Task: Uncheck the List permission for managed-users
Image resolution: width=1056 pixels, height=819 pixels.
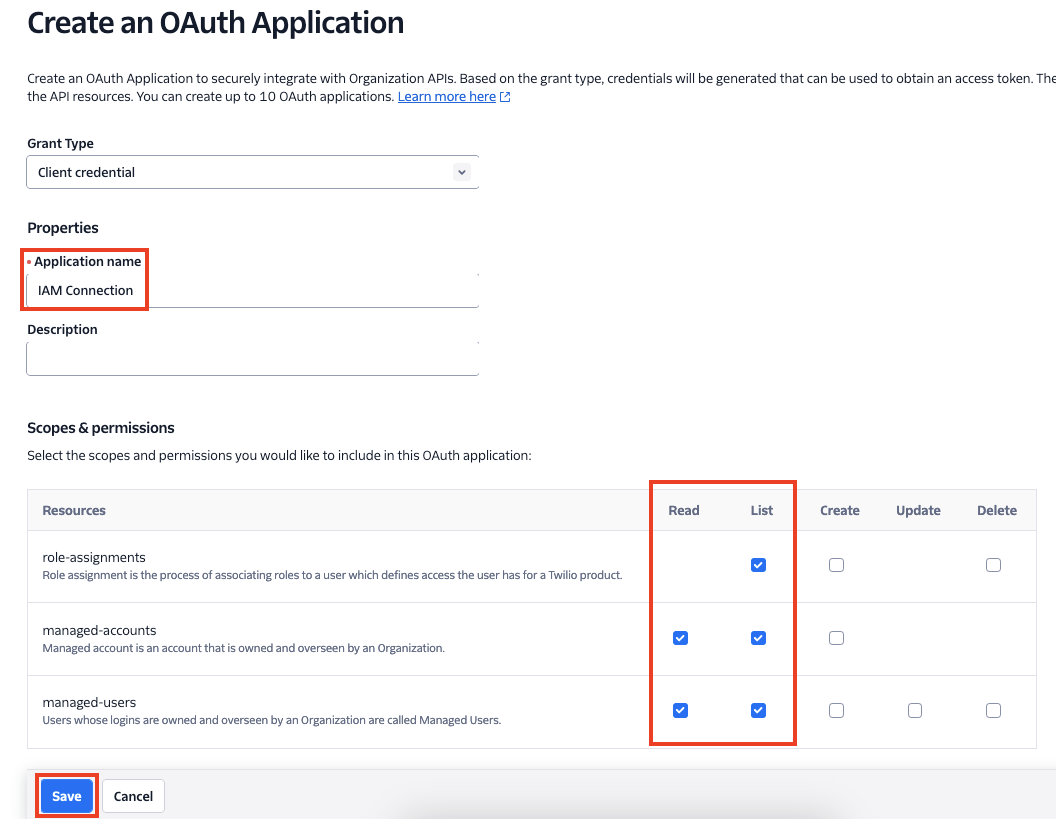Action: [758, 710]
